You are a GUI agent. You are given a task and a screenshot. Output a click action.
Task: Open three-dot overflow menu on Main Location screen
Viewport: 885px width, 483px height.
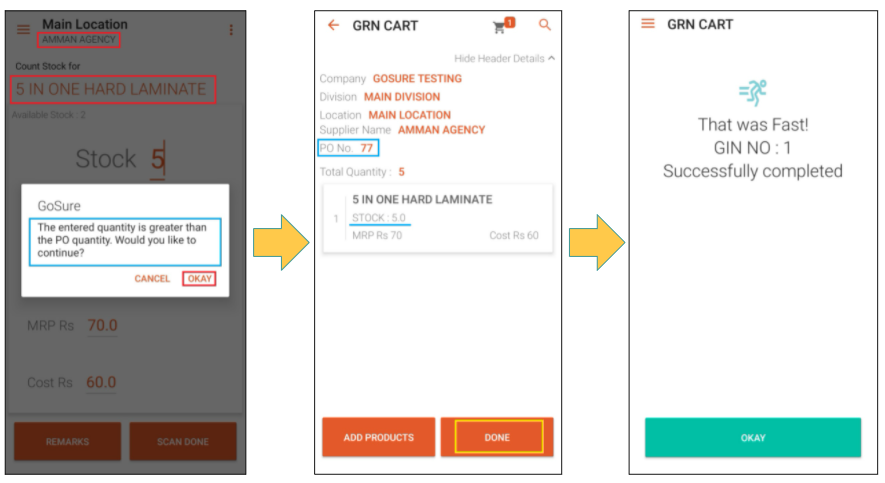(231, 30)
